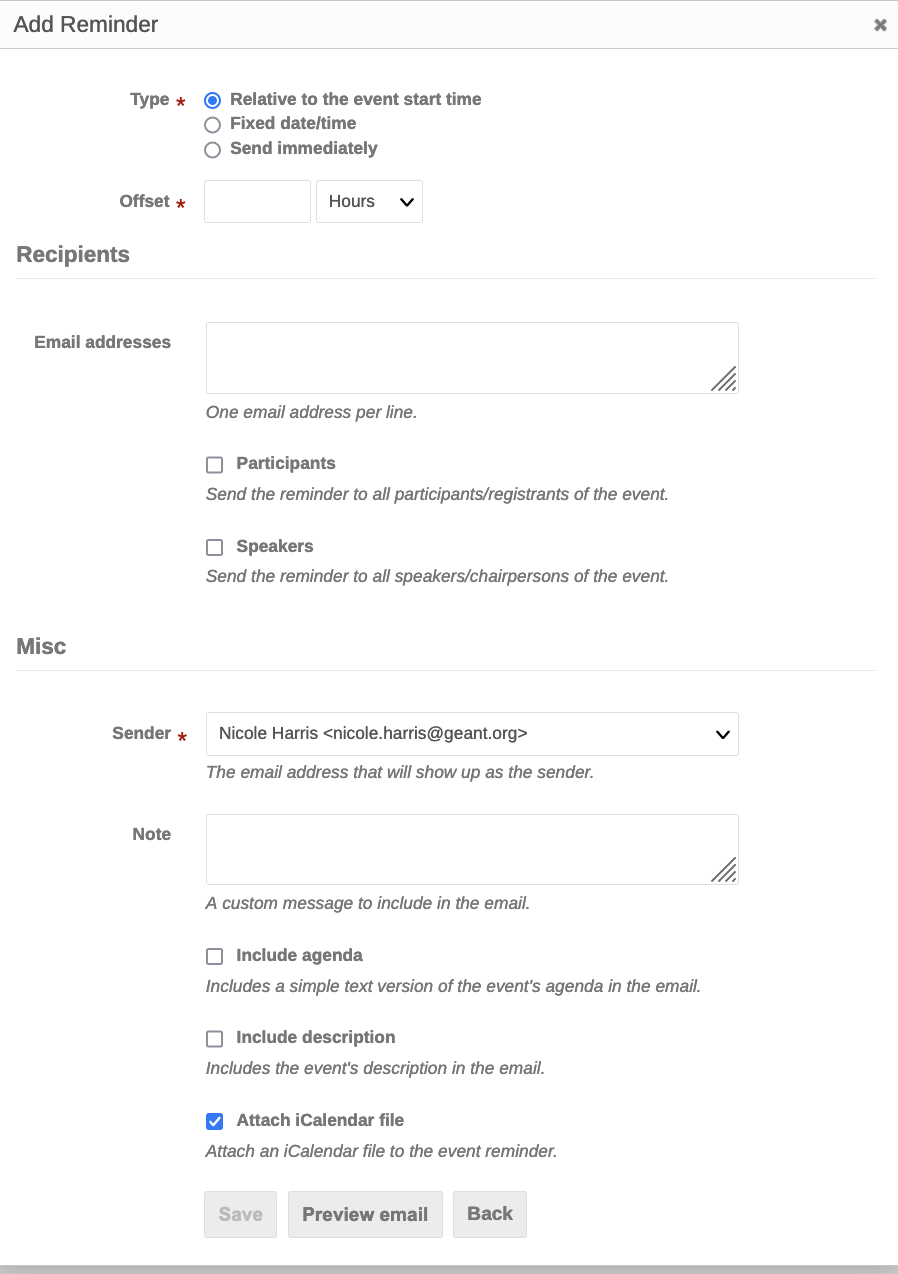Click the Back button
The width and height of the screenshot is (898, 1274).
click(x=490, y=1214)
